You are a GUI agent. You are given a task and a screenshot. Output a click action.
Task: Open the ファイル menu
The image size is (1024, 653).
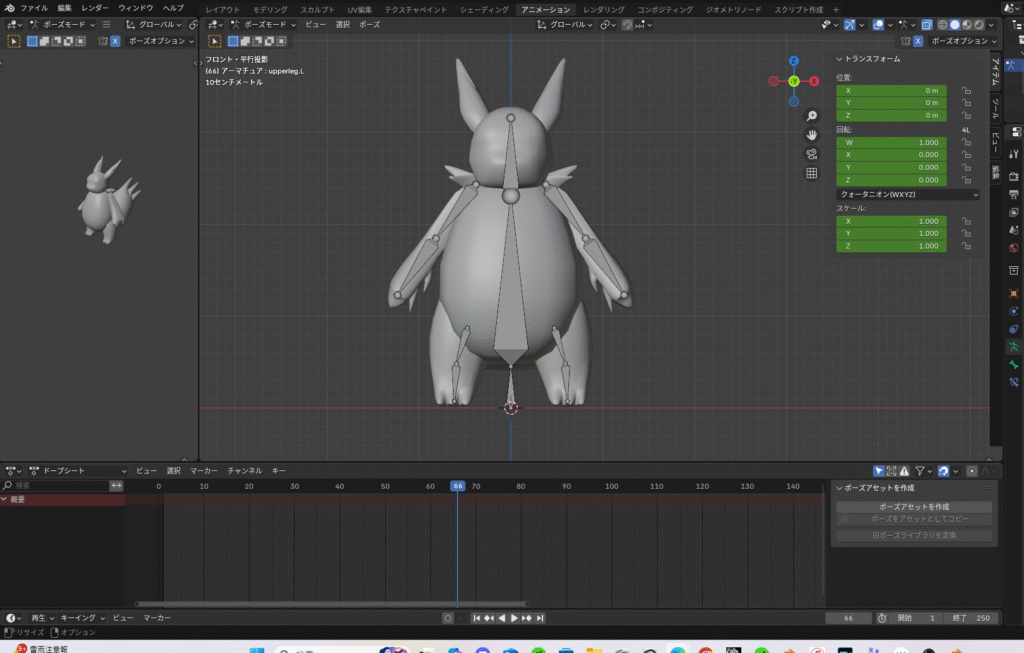[34, 8]
